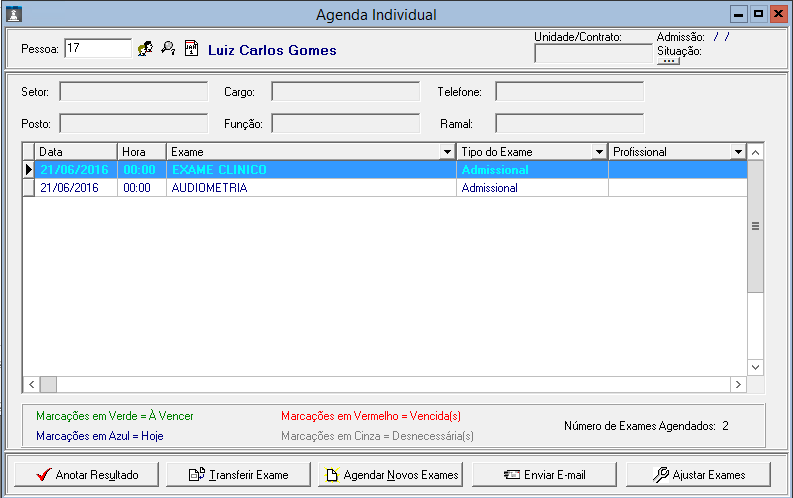
Task: Click the window system icon in title bar
Action: tap(11, 14)
